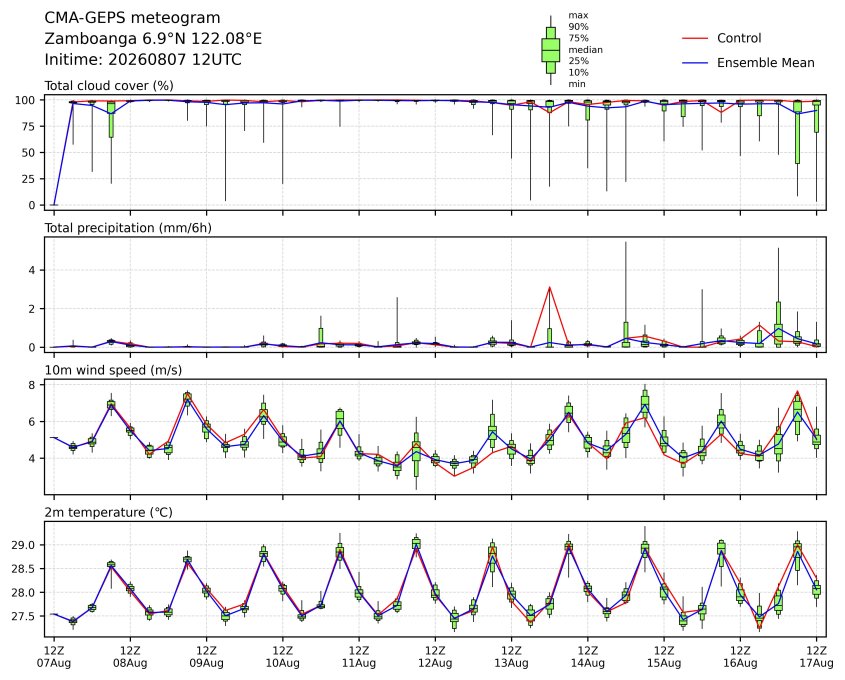845x680 pixels.
Task: Click the '4' tick on precipitation axis
Action: click(32, 270)
